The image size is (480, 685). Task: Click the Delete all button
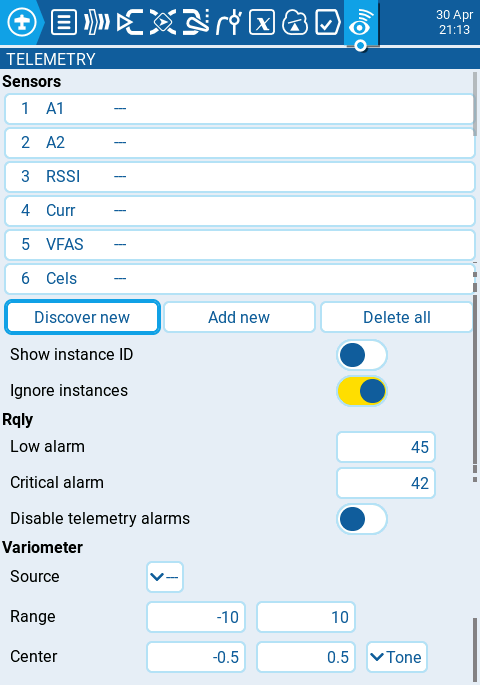click(397, 317)
